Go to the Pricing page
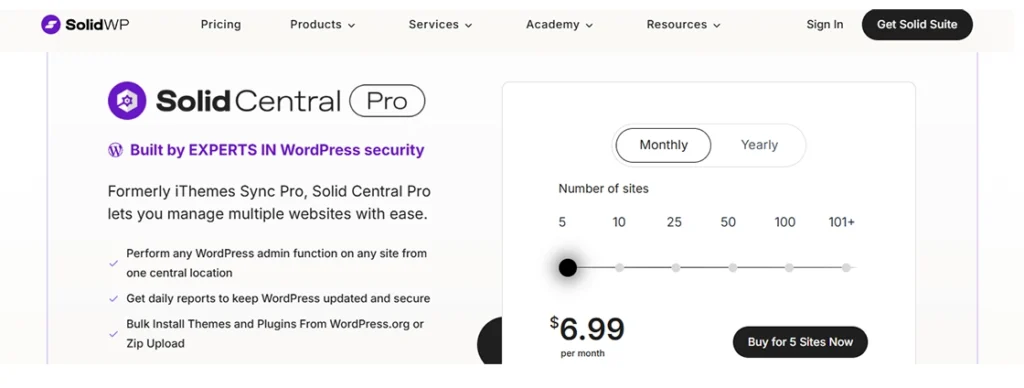Image resolution: width=1024 pixels, height=388 pixels. [221, 25]
